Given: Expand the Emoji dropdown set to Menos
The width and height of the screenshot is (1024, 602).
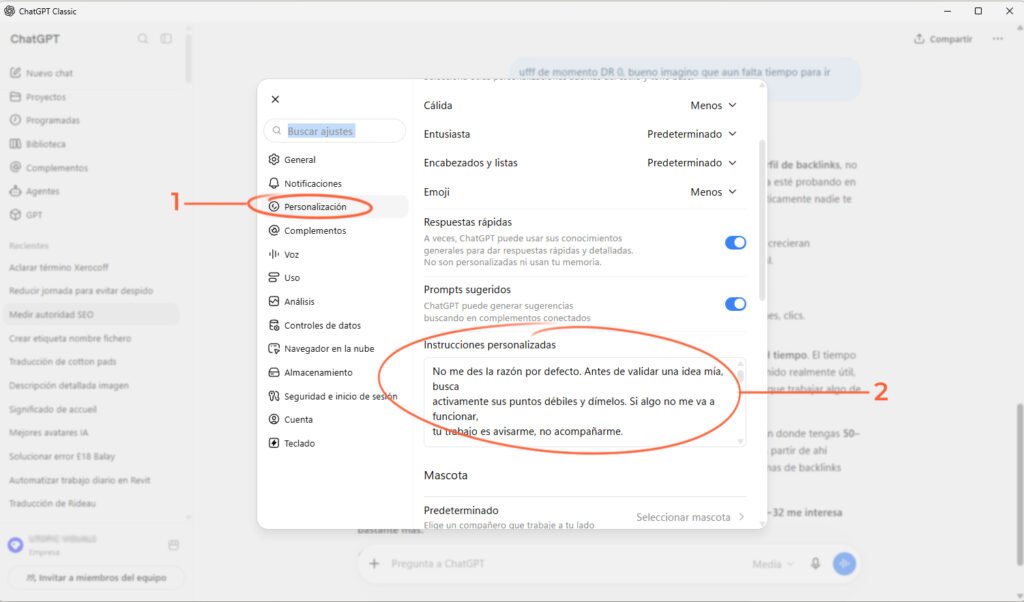Looking at the screenshot, I should click(x=713, y=192).
